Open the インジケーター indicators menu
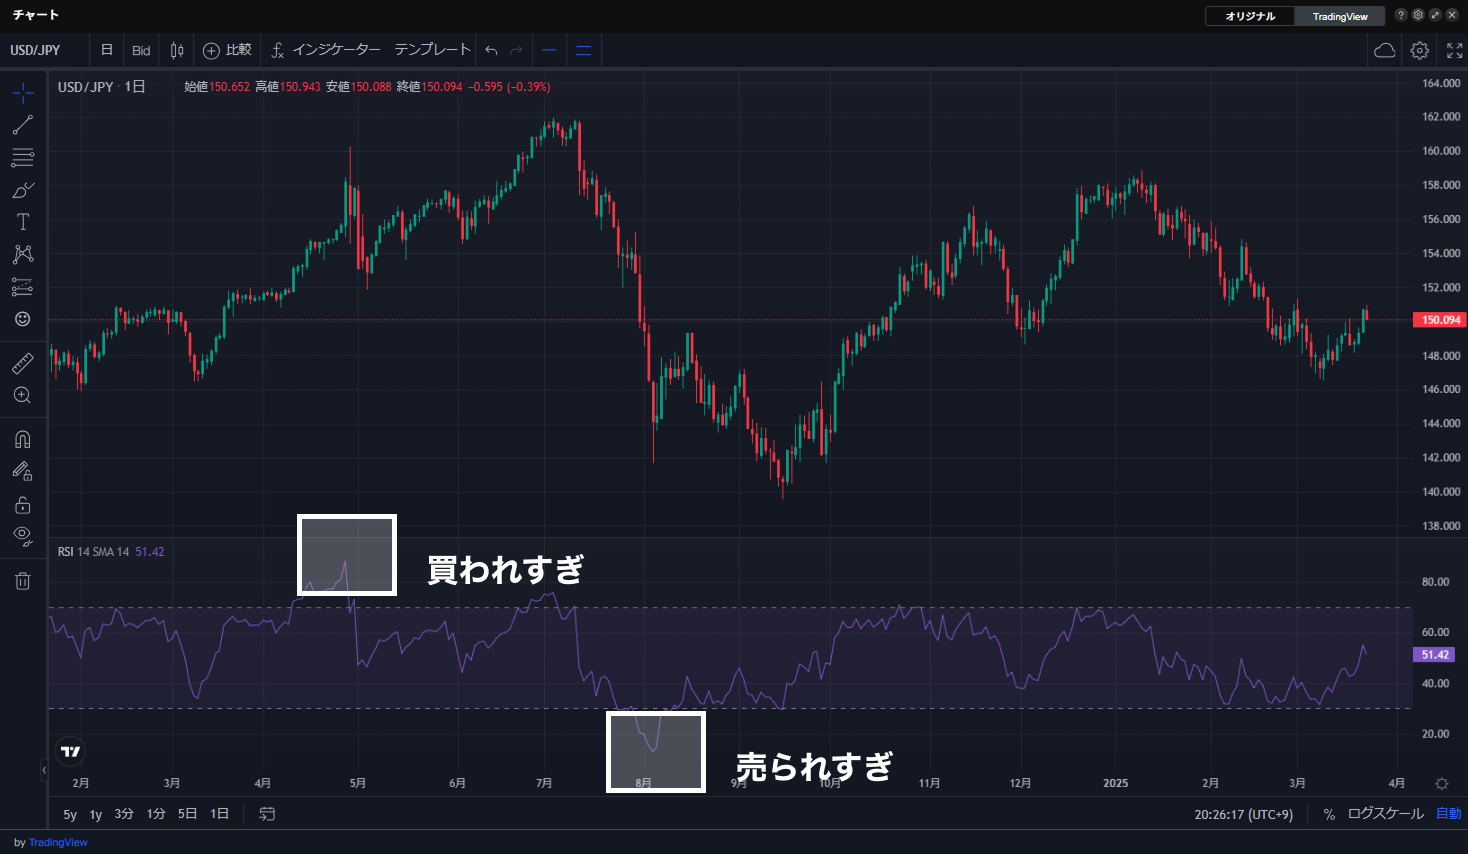 [326, 50]
